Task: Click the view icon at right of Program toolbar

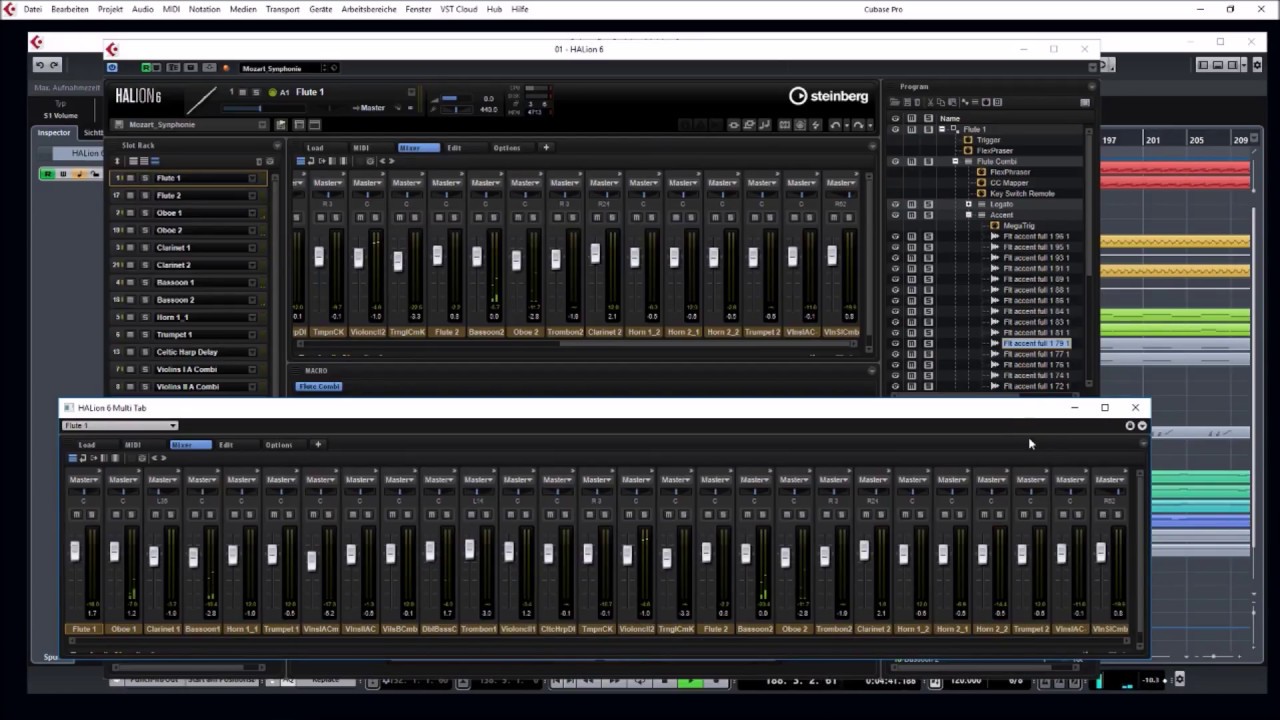Action: 1085,102
